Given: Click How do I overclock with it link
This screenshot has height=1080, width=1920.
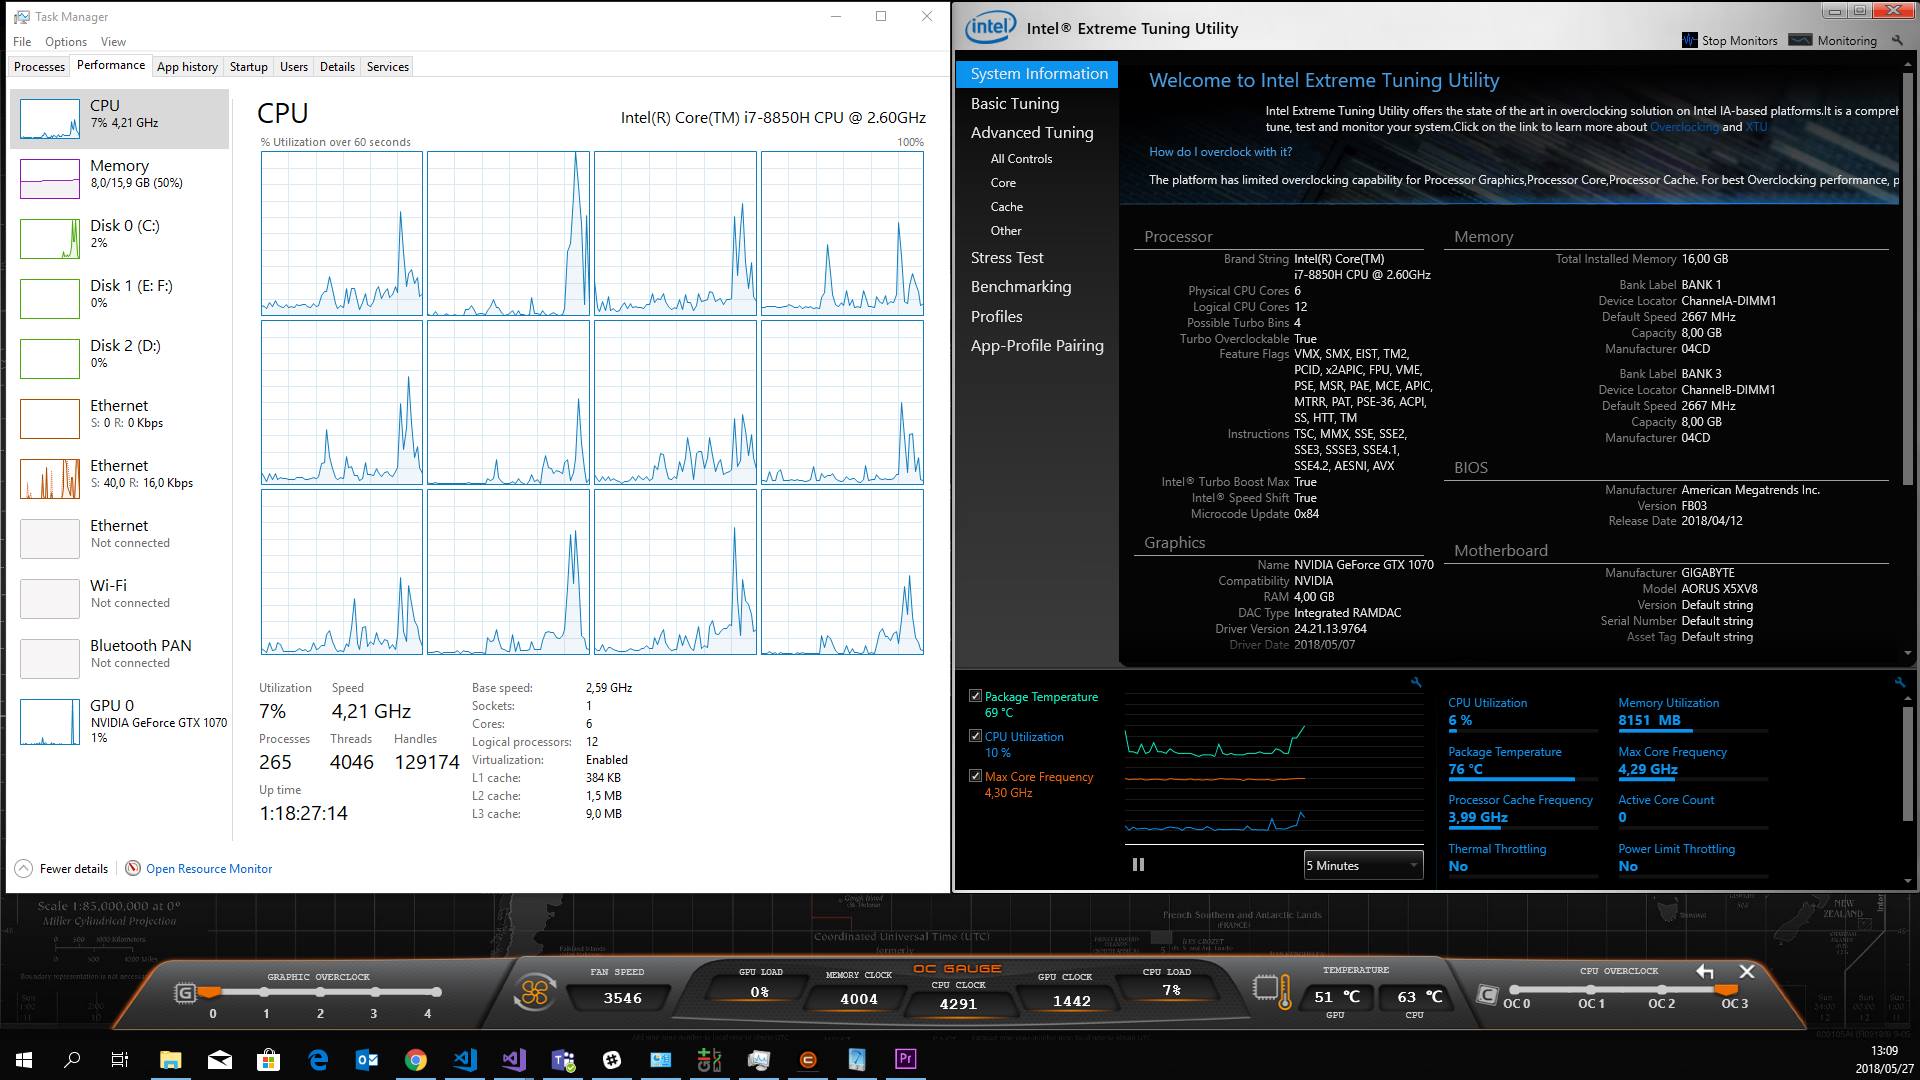Looking at the screenshot, I should pyautogui.click(x=1220, y=152).
